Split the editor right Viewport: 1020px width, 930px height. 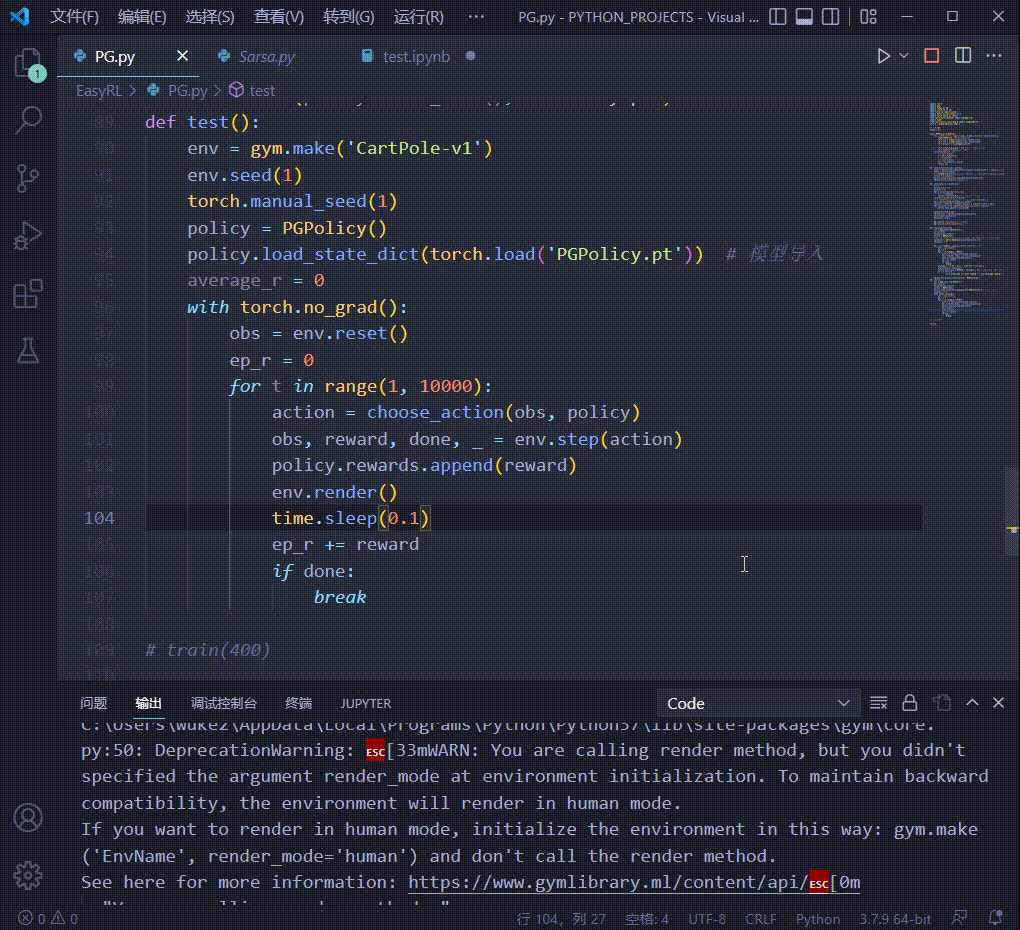(963, 56)
